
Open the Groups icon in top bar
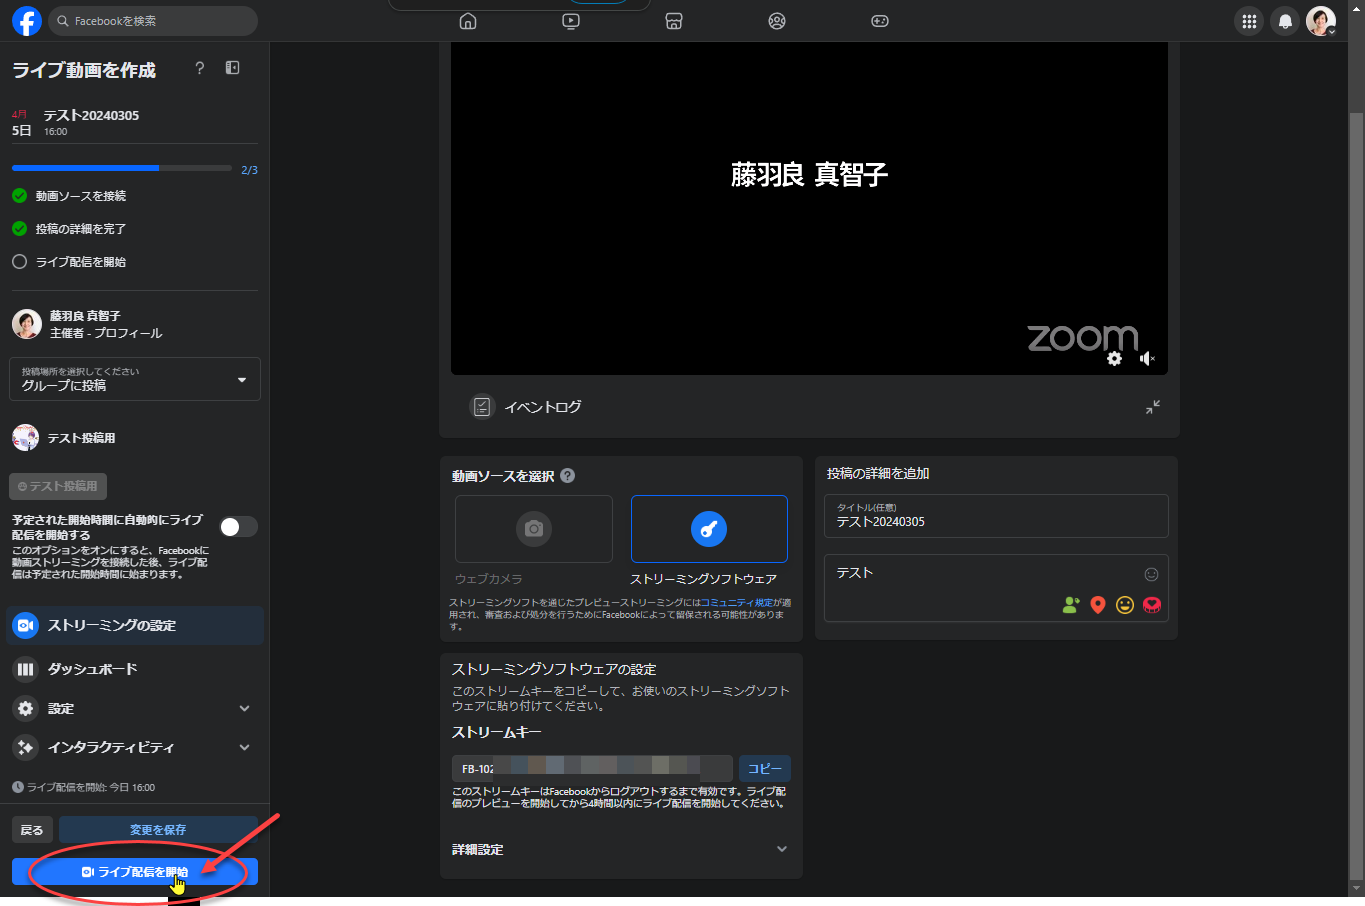click(x=777, y=21)
